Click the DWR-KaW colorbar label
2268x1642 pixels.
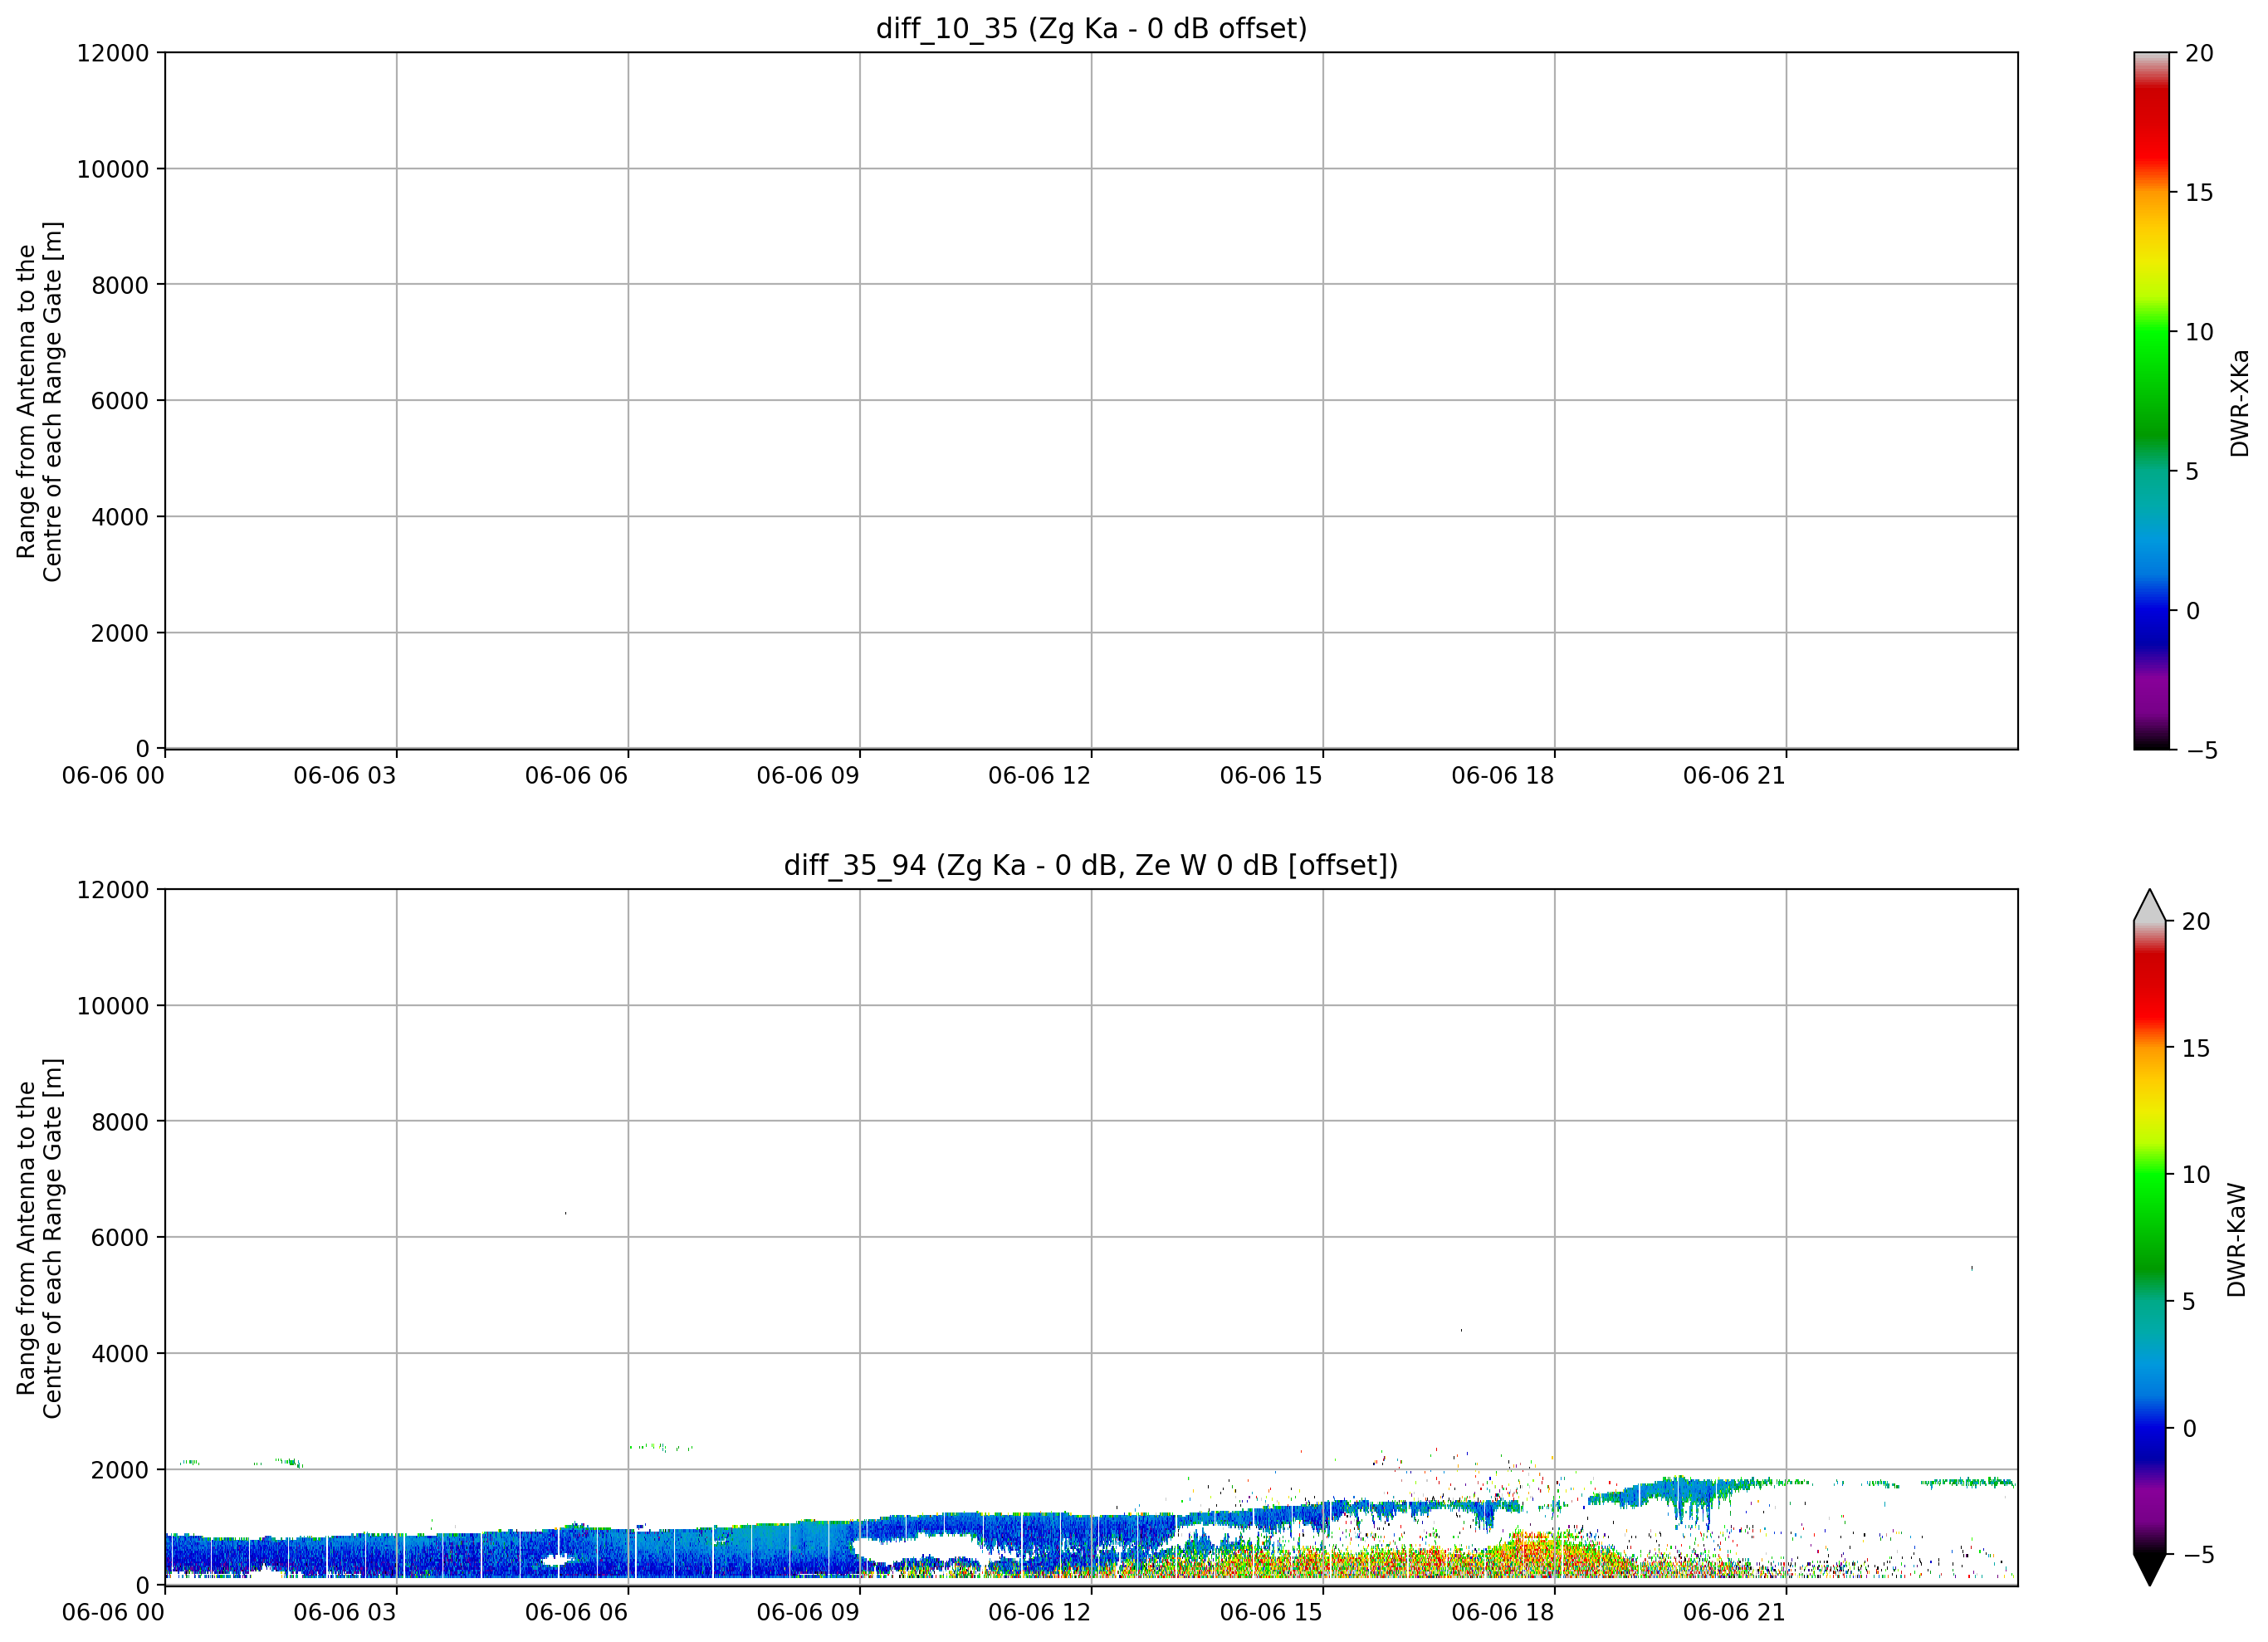(2237, 1239)
